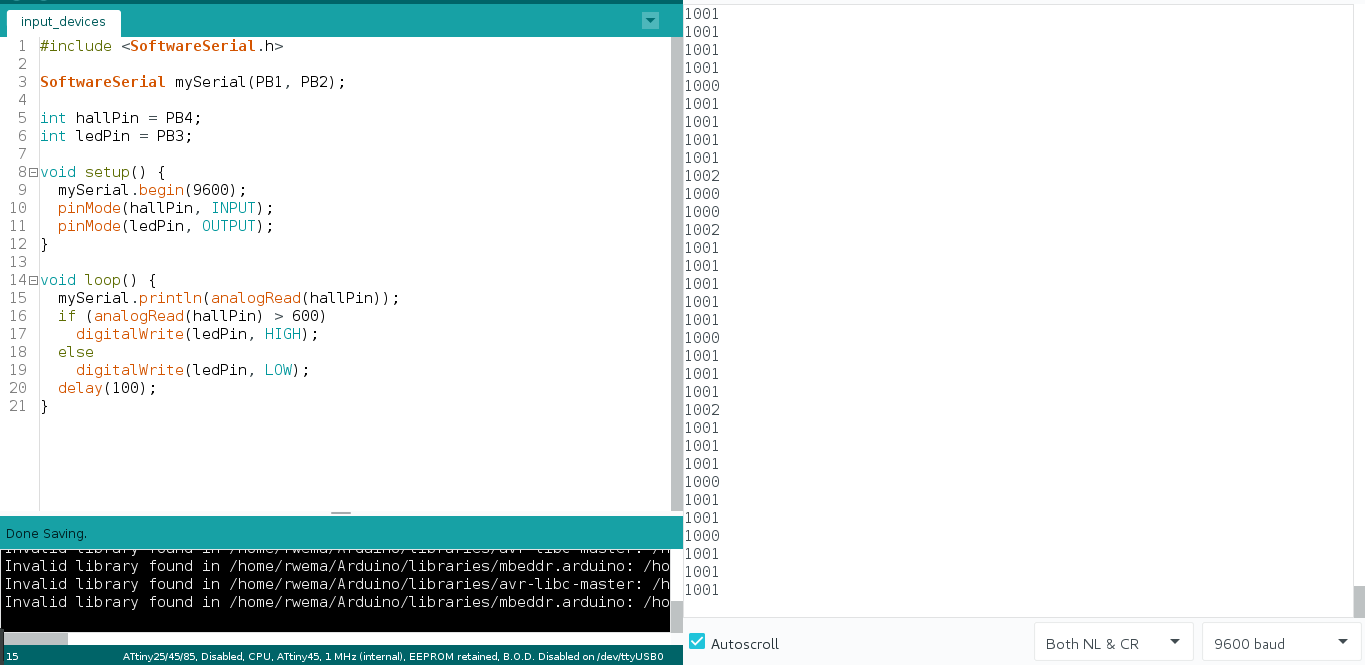Collapse the setup function fold marker
Viewport: 1365px width, 665px height.
pos(32,171)
